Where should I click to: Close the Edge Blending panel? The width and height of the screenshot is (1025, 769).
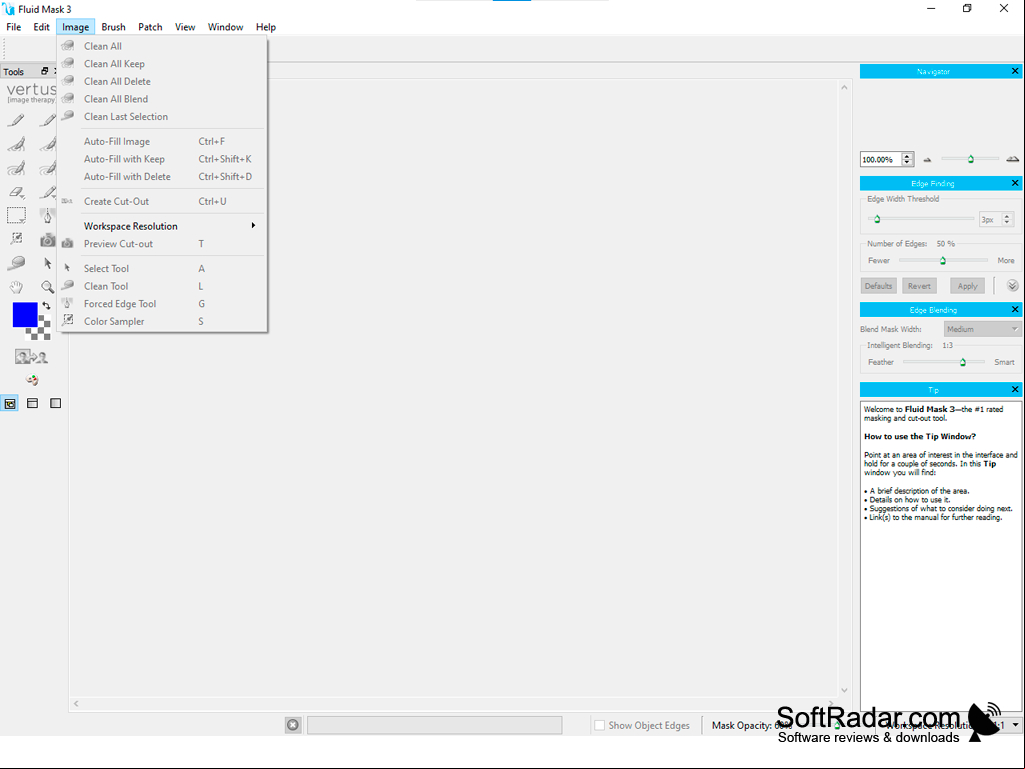[1015, 309]
